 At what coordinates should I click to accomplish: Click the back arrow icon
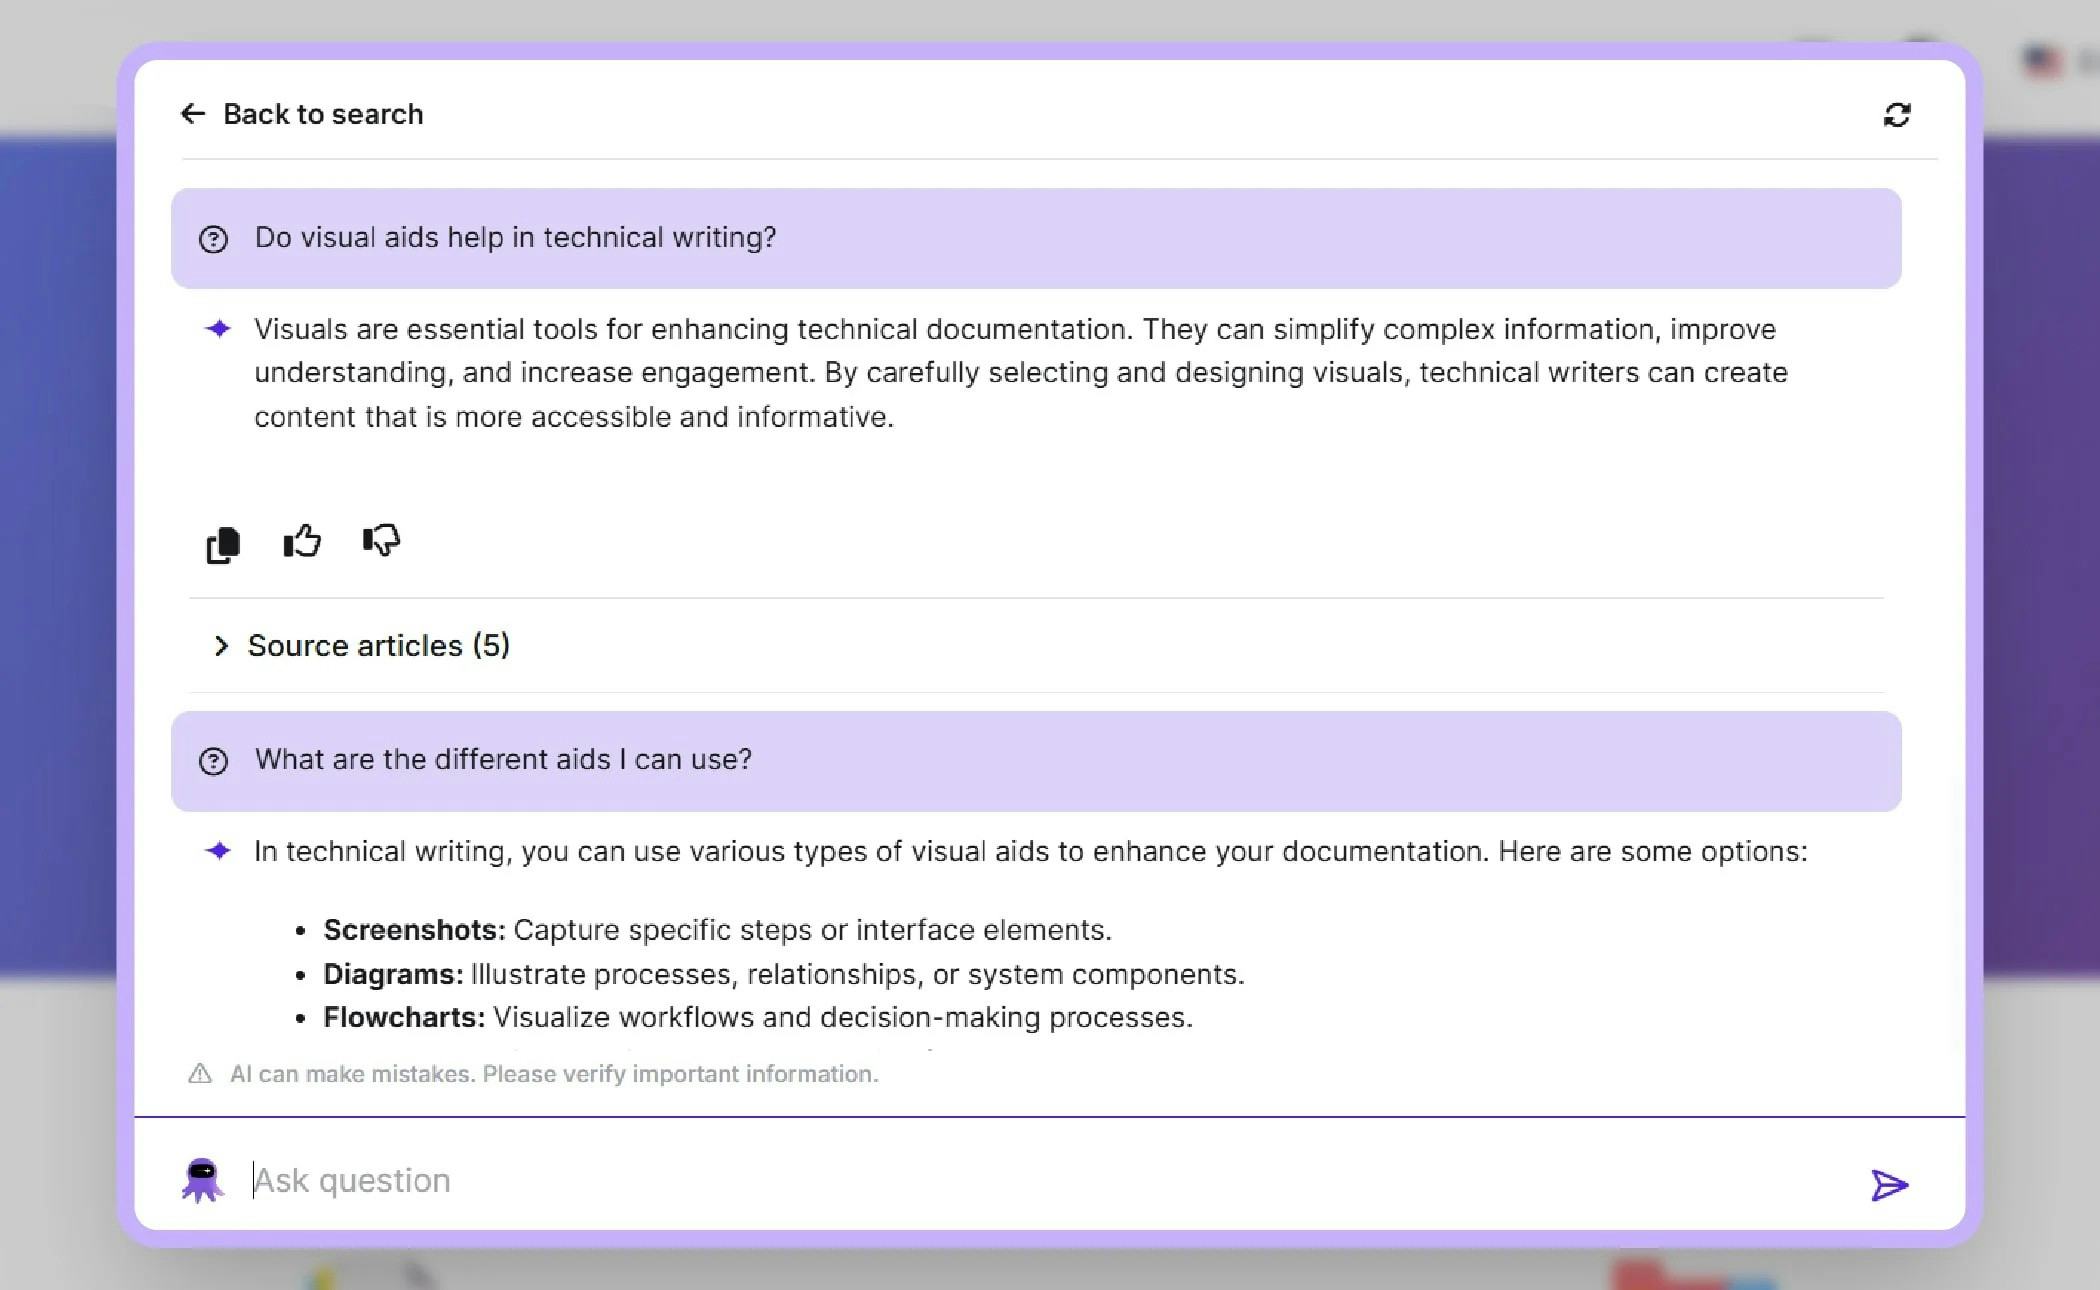(x=192, y=114)
